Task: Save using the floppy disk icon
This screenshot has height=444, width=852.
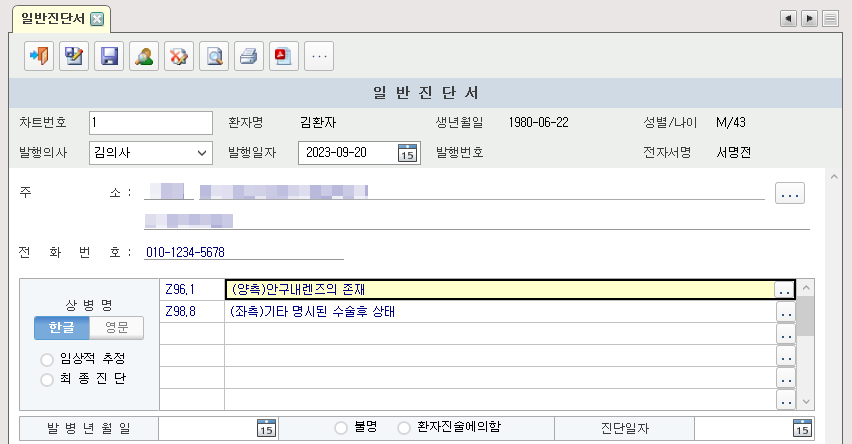Action: tap(109, 57)
